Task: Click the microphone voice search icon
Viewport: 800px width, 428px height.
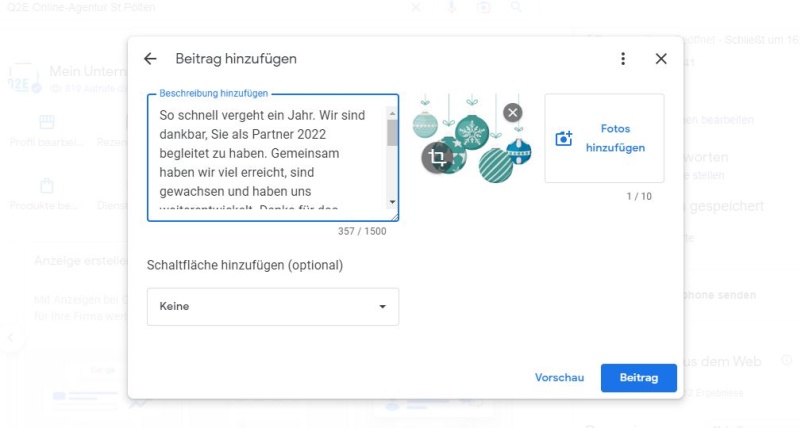Action: pyautogui.click(x=451, y=7)
